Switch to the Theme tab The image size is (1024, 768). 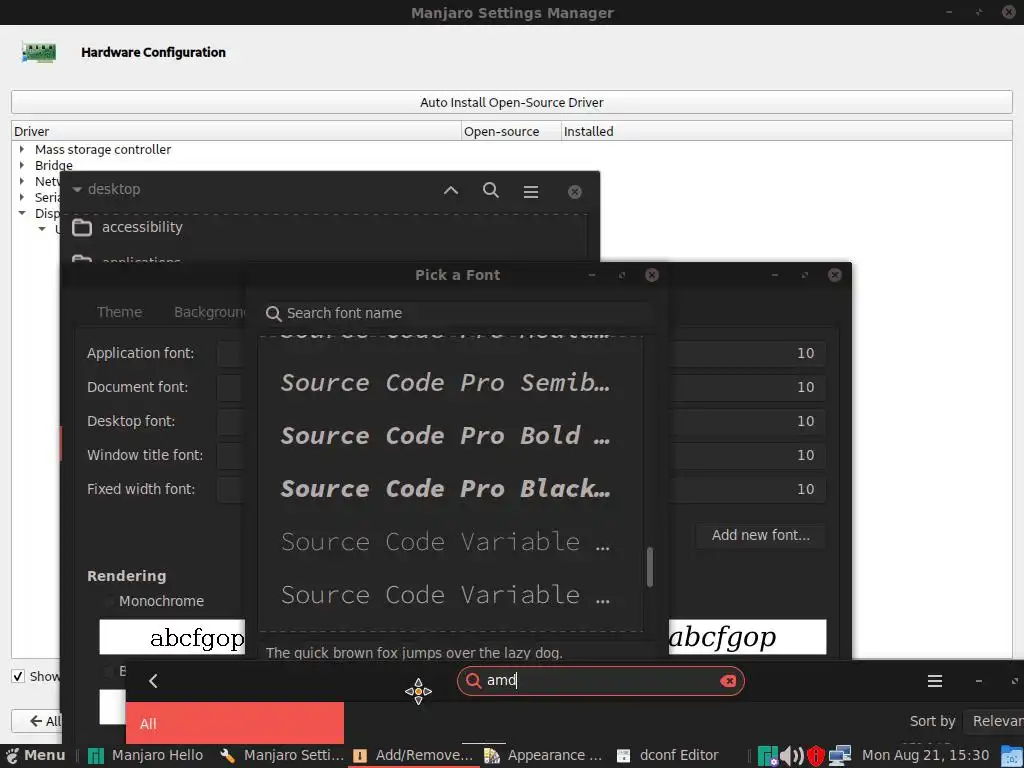tap(120, 312)
